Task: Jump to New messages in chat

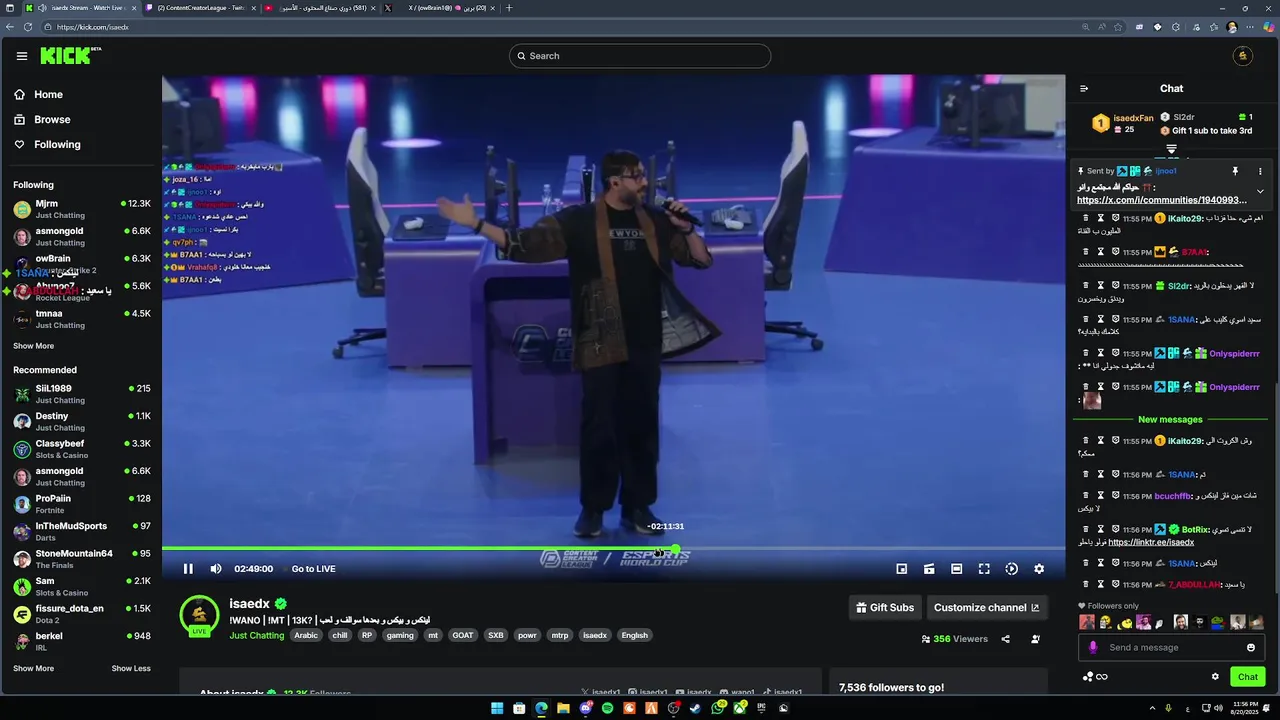Action: [1170, 420]
